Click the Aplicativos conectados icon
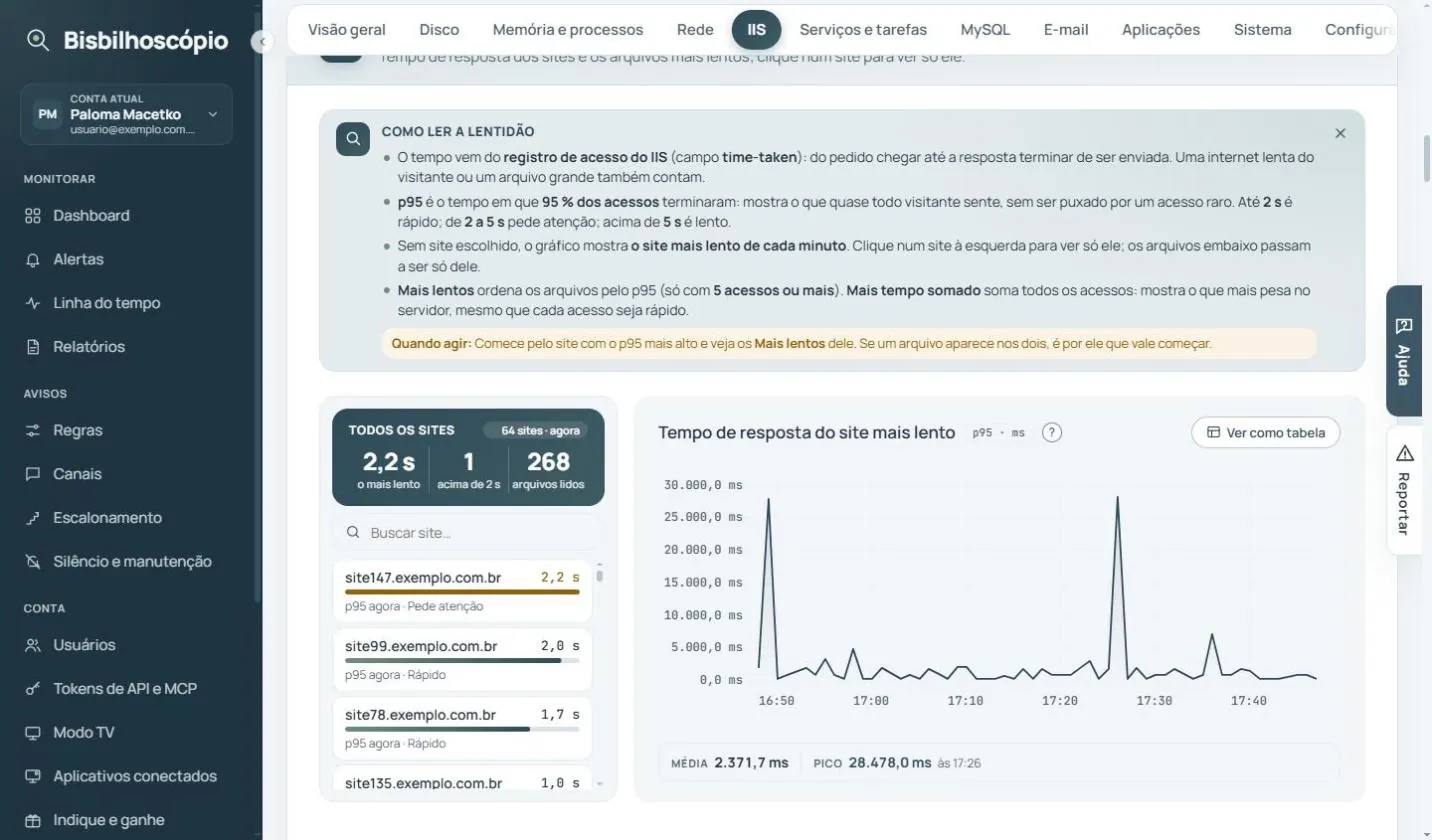The image size is (1432, 840). 33,776
